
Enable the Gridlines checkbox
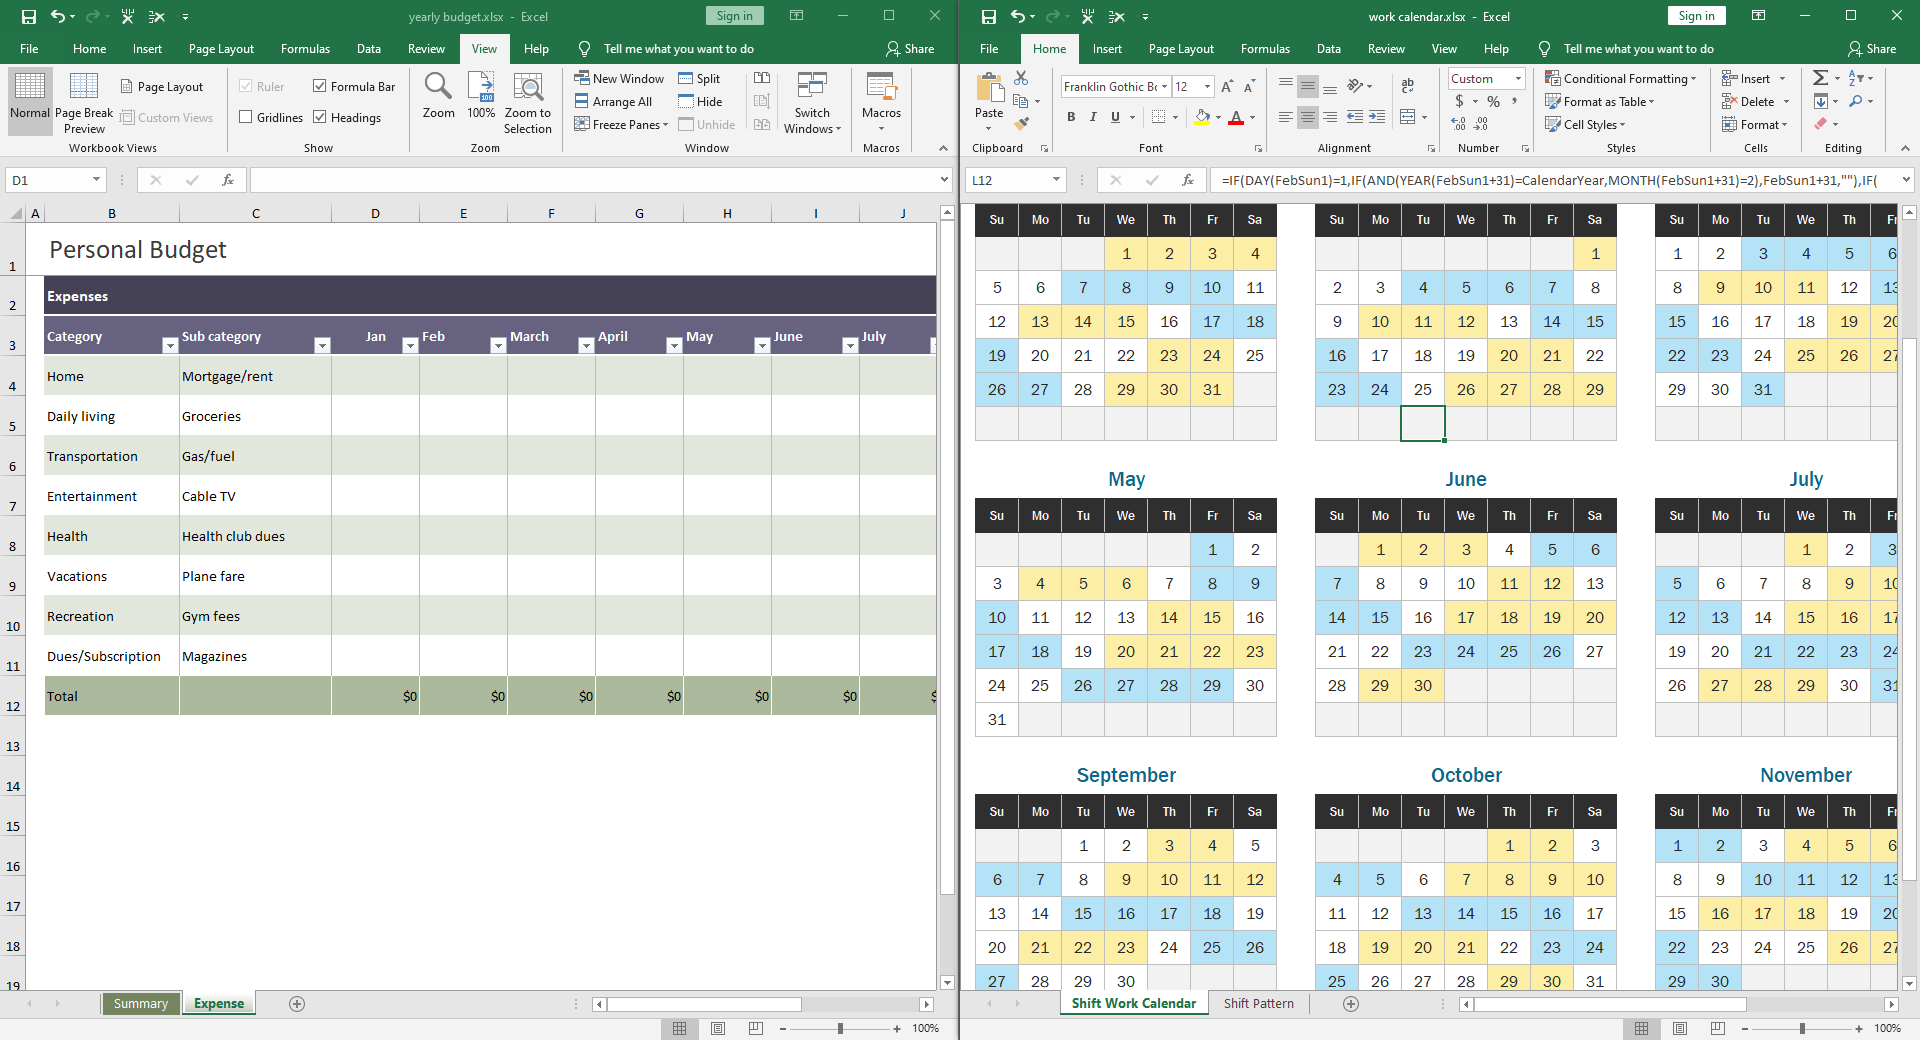pyautogui.click(x=246, y=118)
